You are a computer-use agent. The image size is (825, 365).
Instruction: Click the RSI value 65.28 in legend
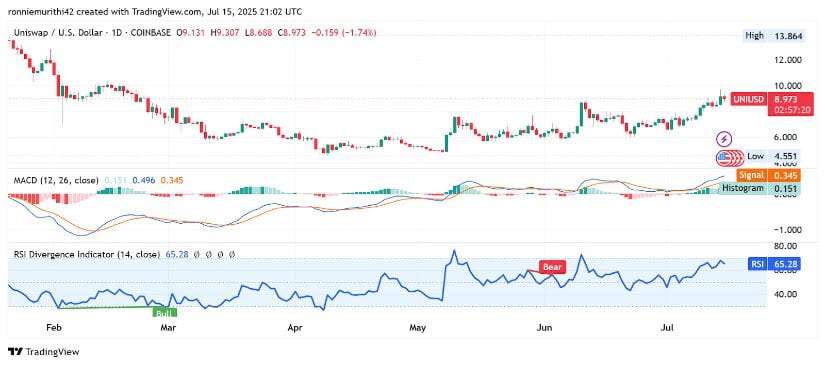click(176, 255)
